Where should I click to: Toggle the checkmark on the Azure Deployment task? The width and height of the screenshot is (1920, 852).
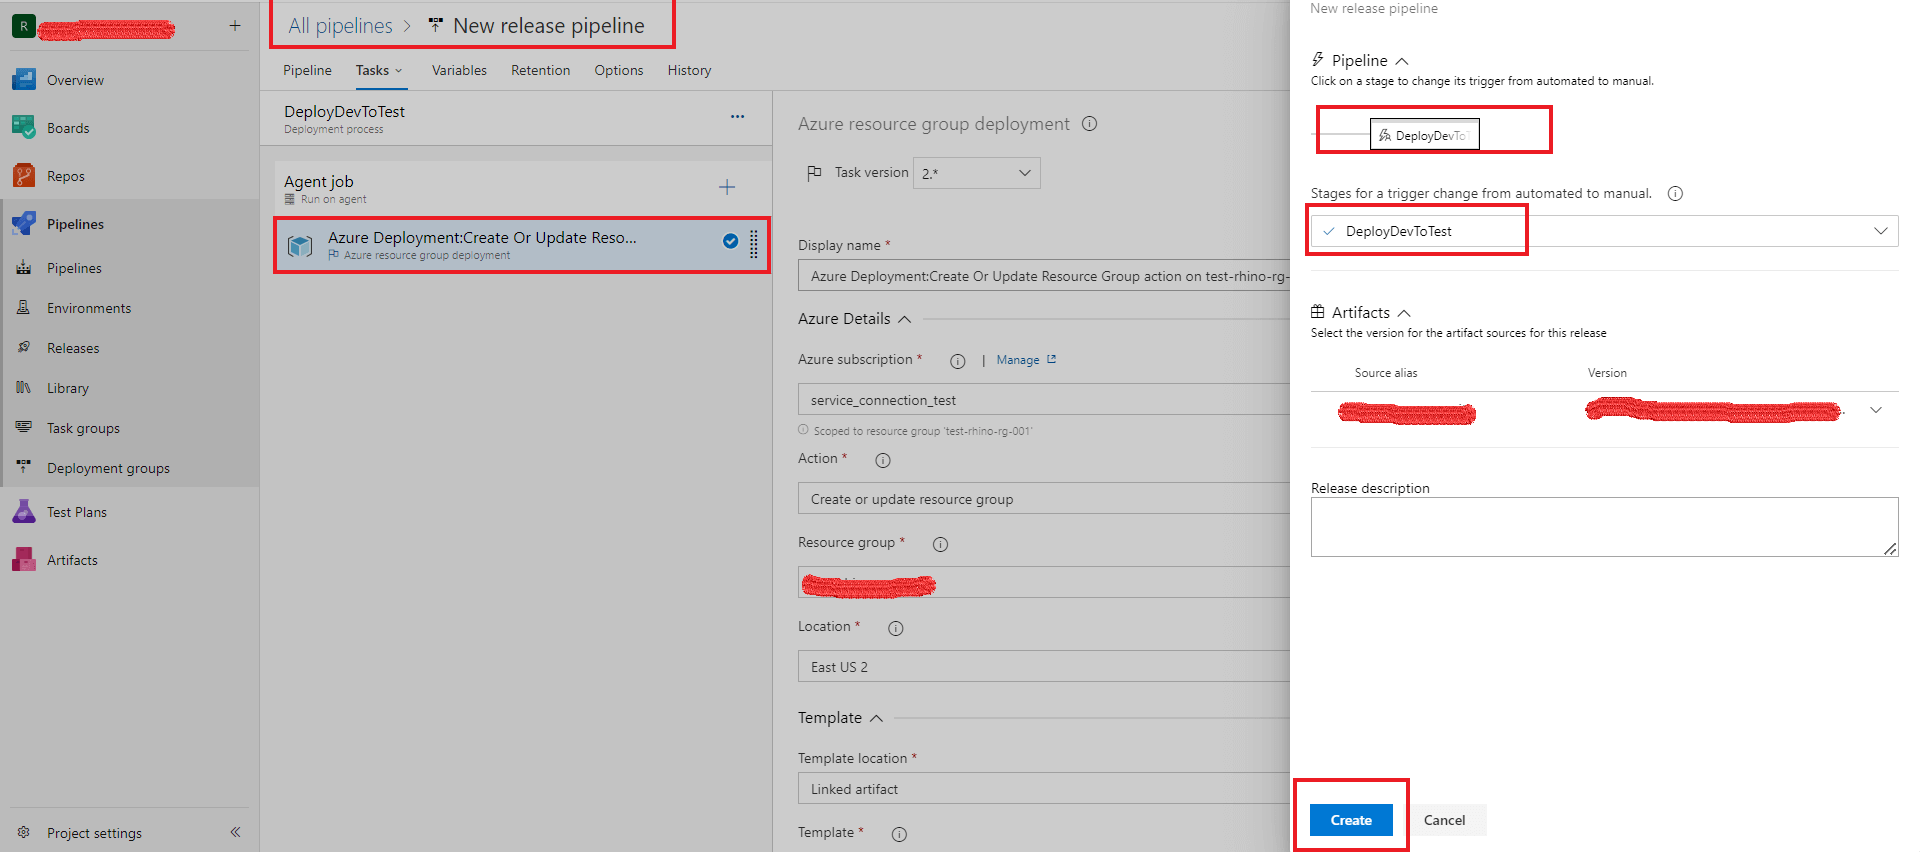730,240
